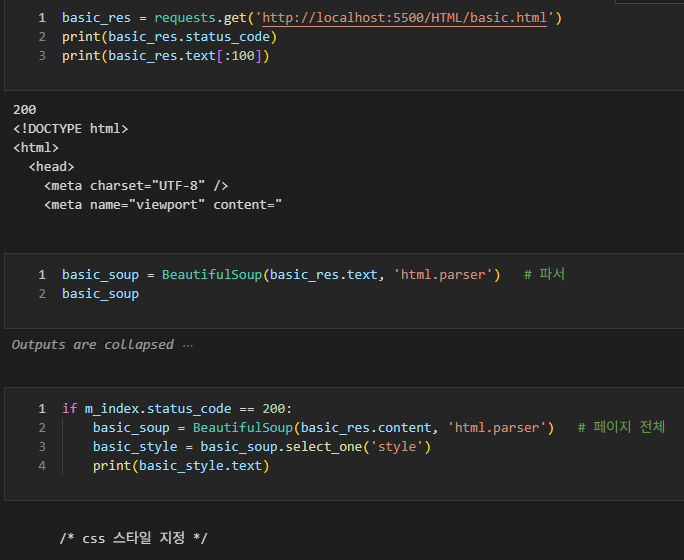The height and width of the screenshot is (560, 684).
Task: Click 'basic_res.content' in third cell
Action: [366, 428]
